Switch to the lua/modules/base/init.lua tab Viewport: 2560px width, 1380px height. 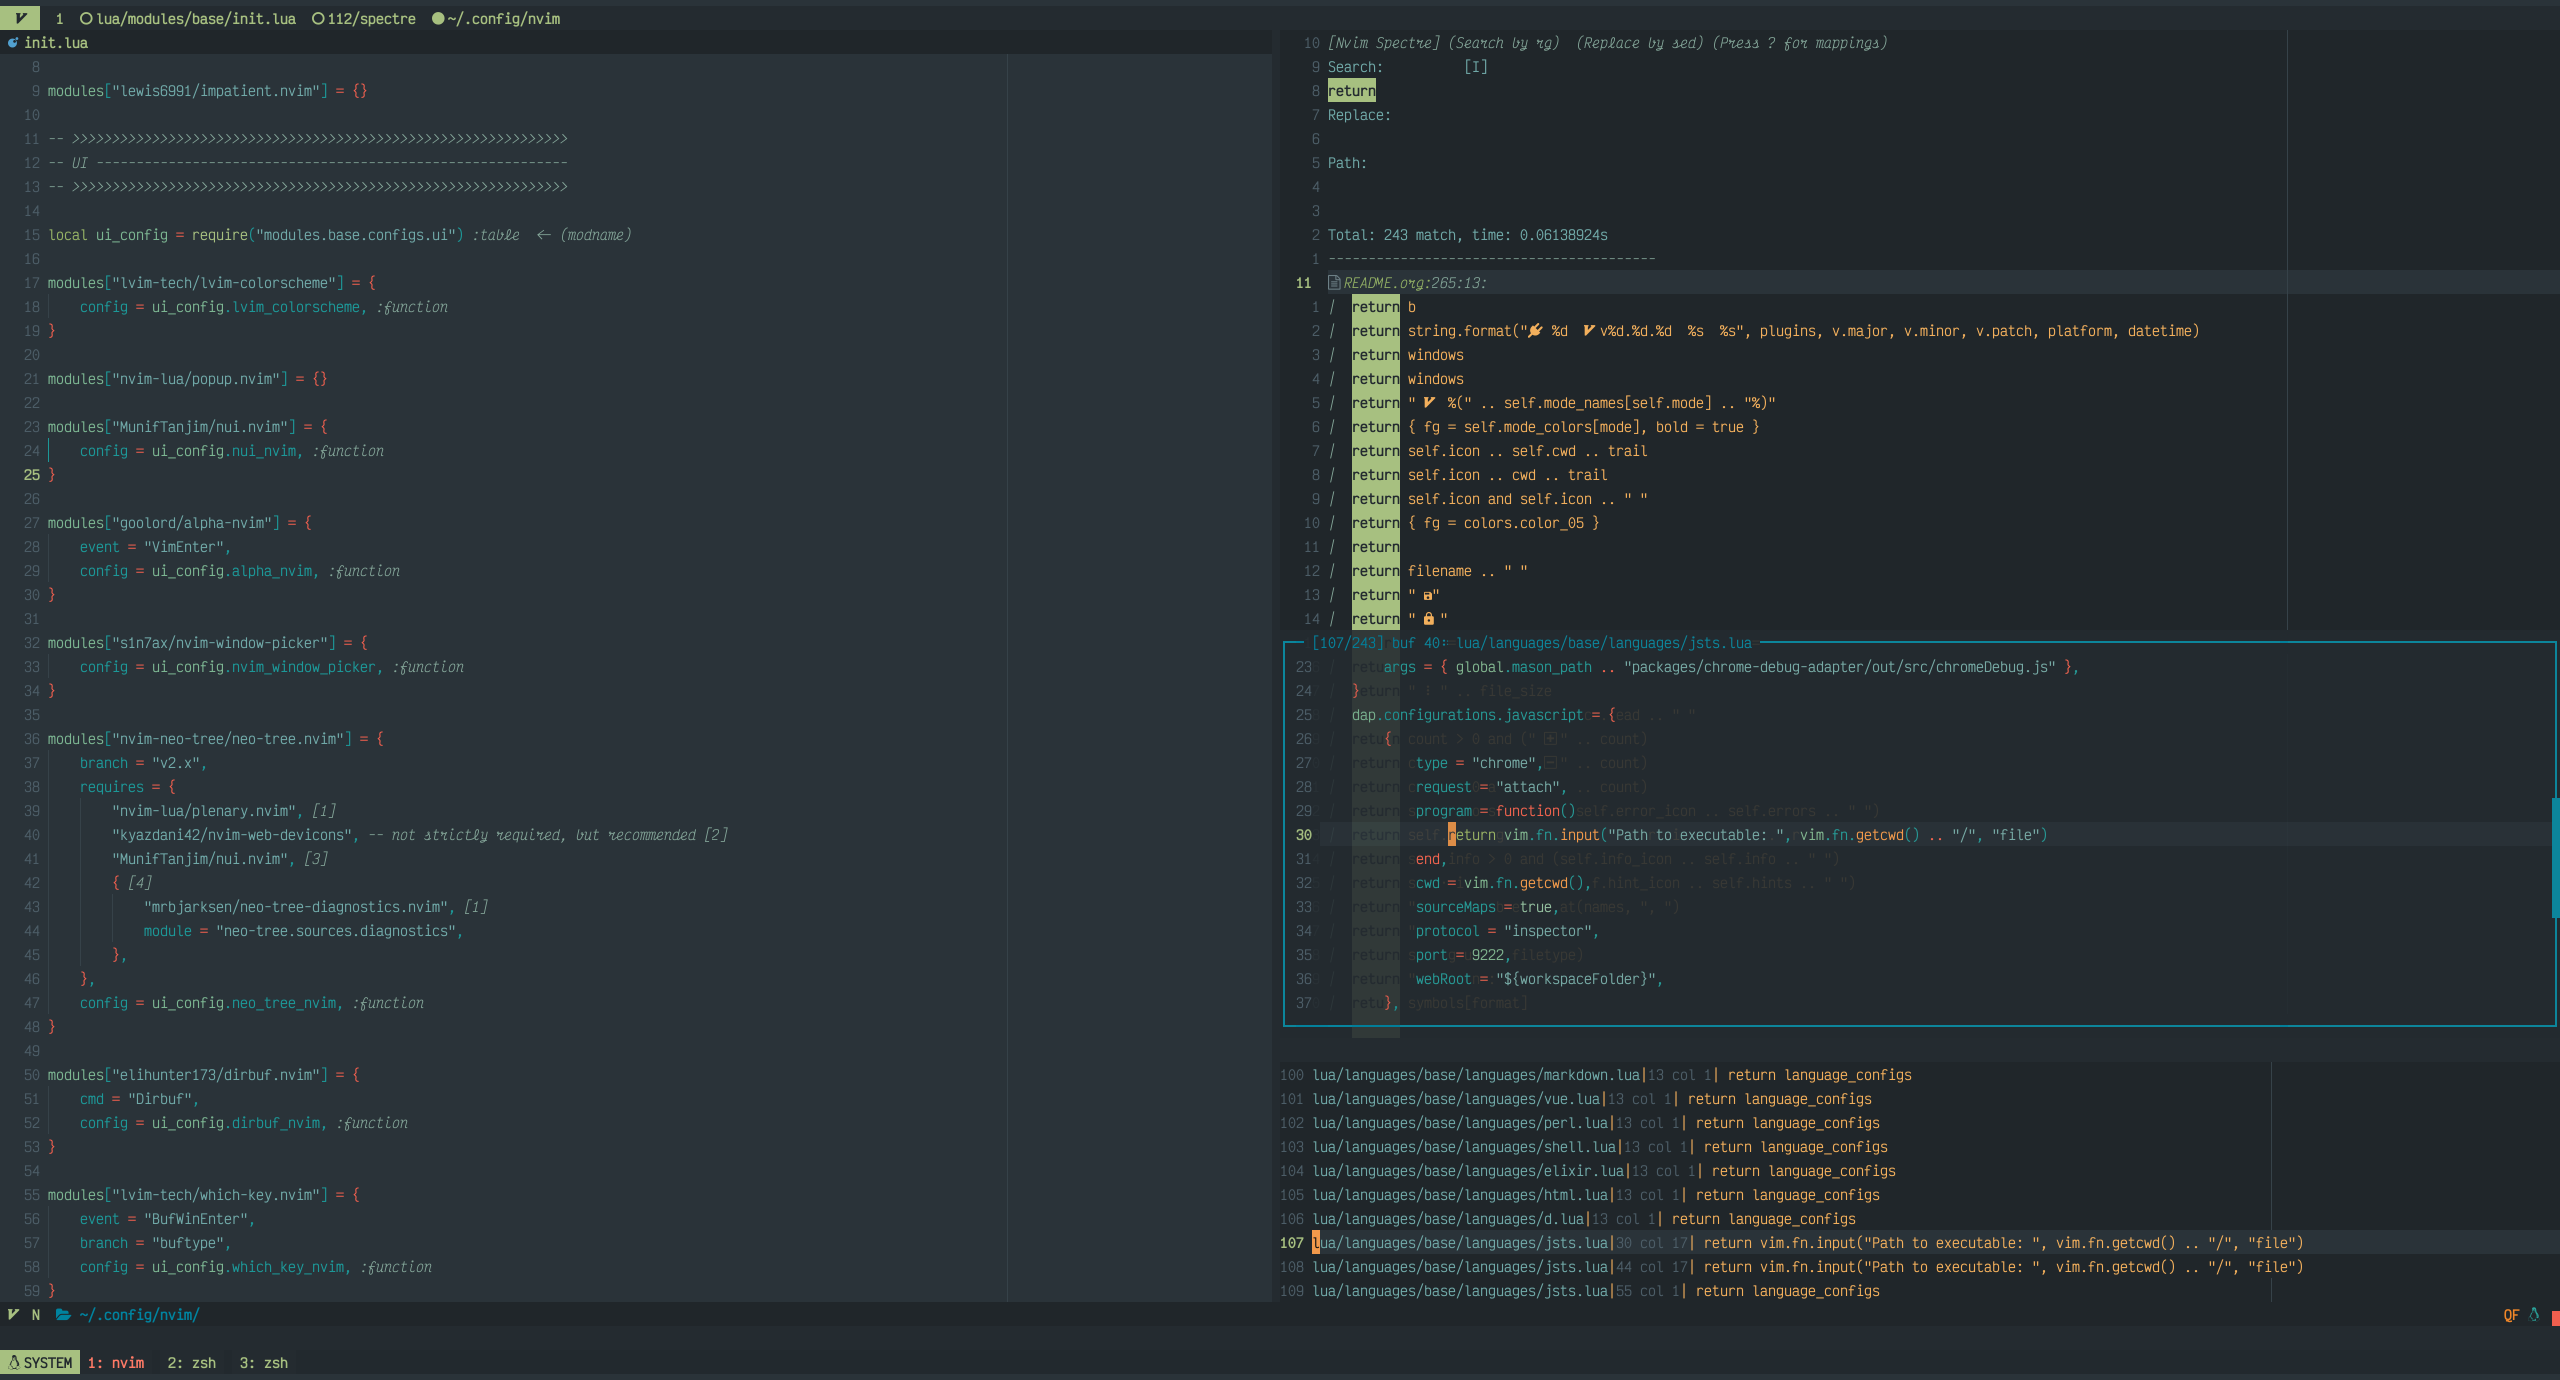[195, 19]
